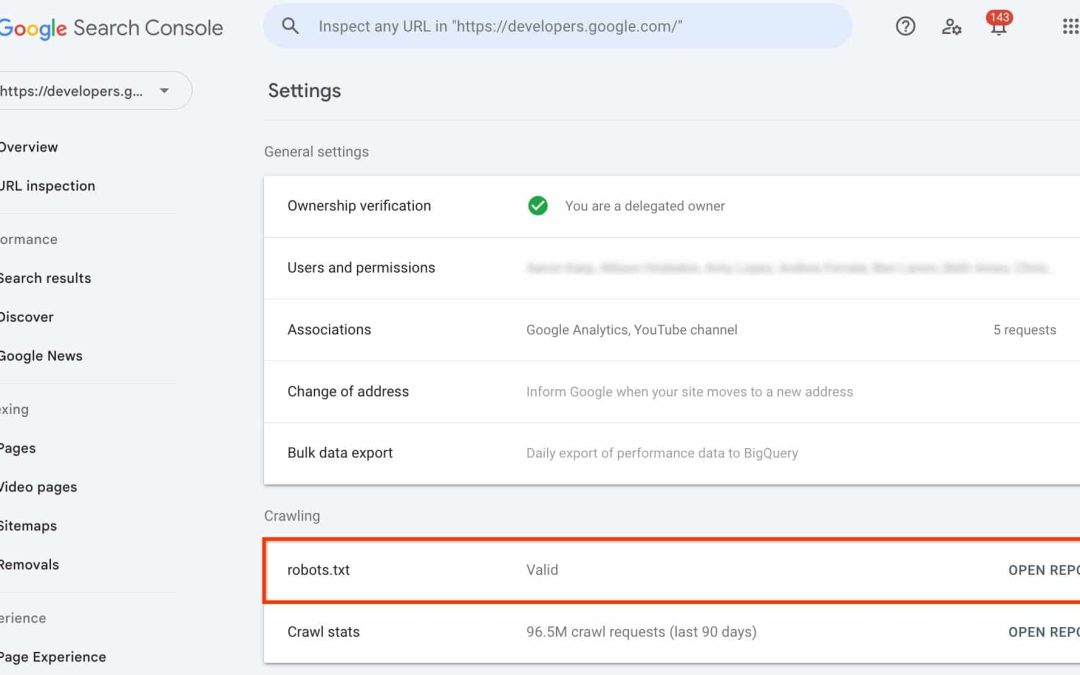The image size is (1080, 675).
Task: Open the notifications bell with 143 badge
Action: tap(998, 24)
